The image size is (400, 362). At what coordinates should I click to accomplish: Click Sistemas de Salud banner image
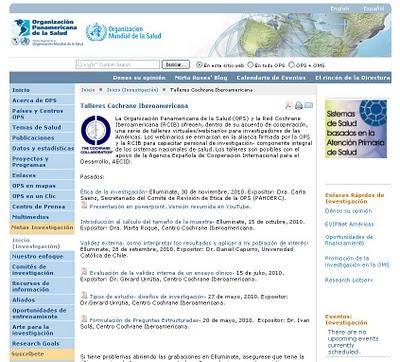[356, 129]
